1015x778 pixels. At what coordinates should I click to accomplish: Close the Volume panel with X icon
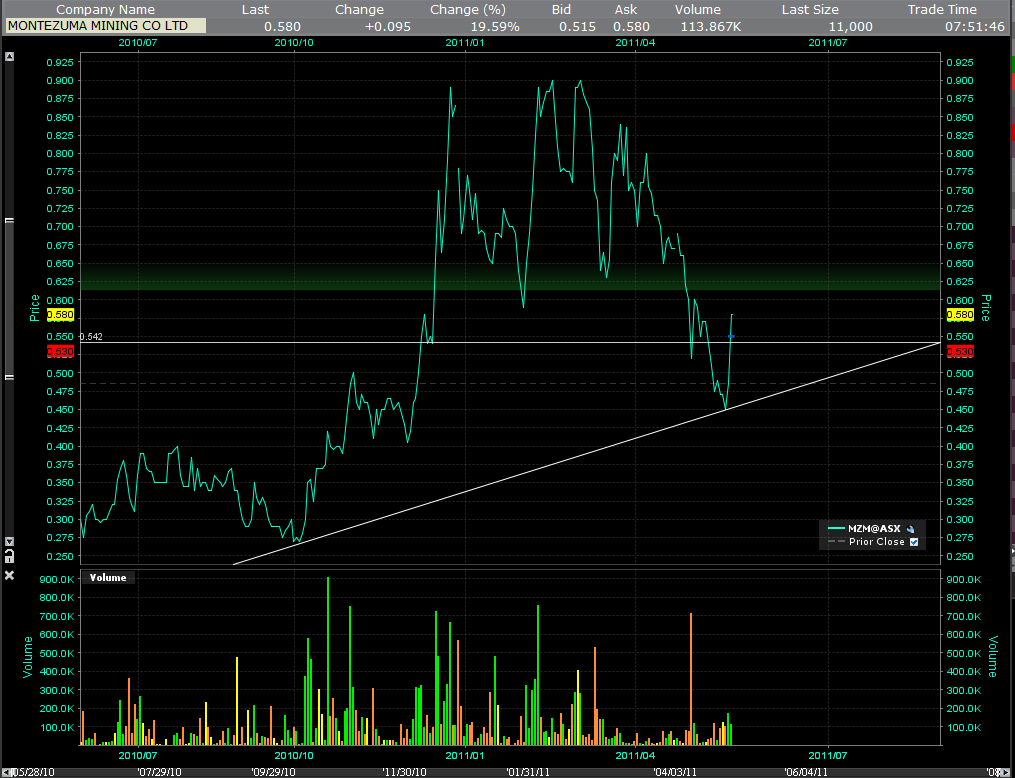(x=10, y=576)
